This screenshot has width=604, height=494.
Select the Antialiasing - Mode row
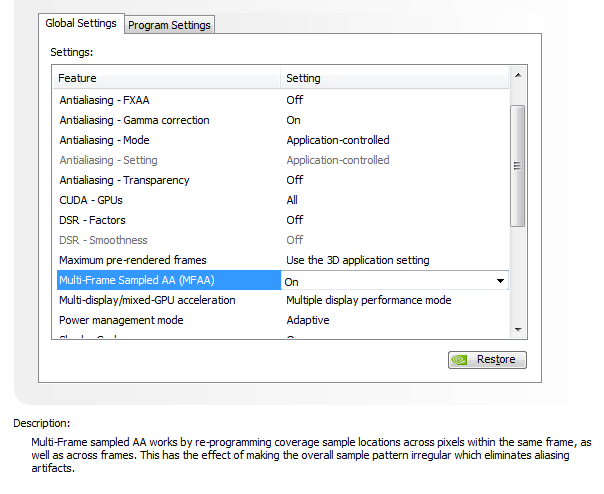[281, 140]
